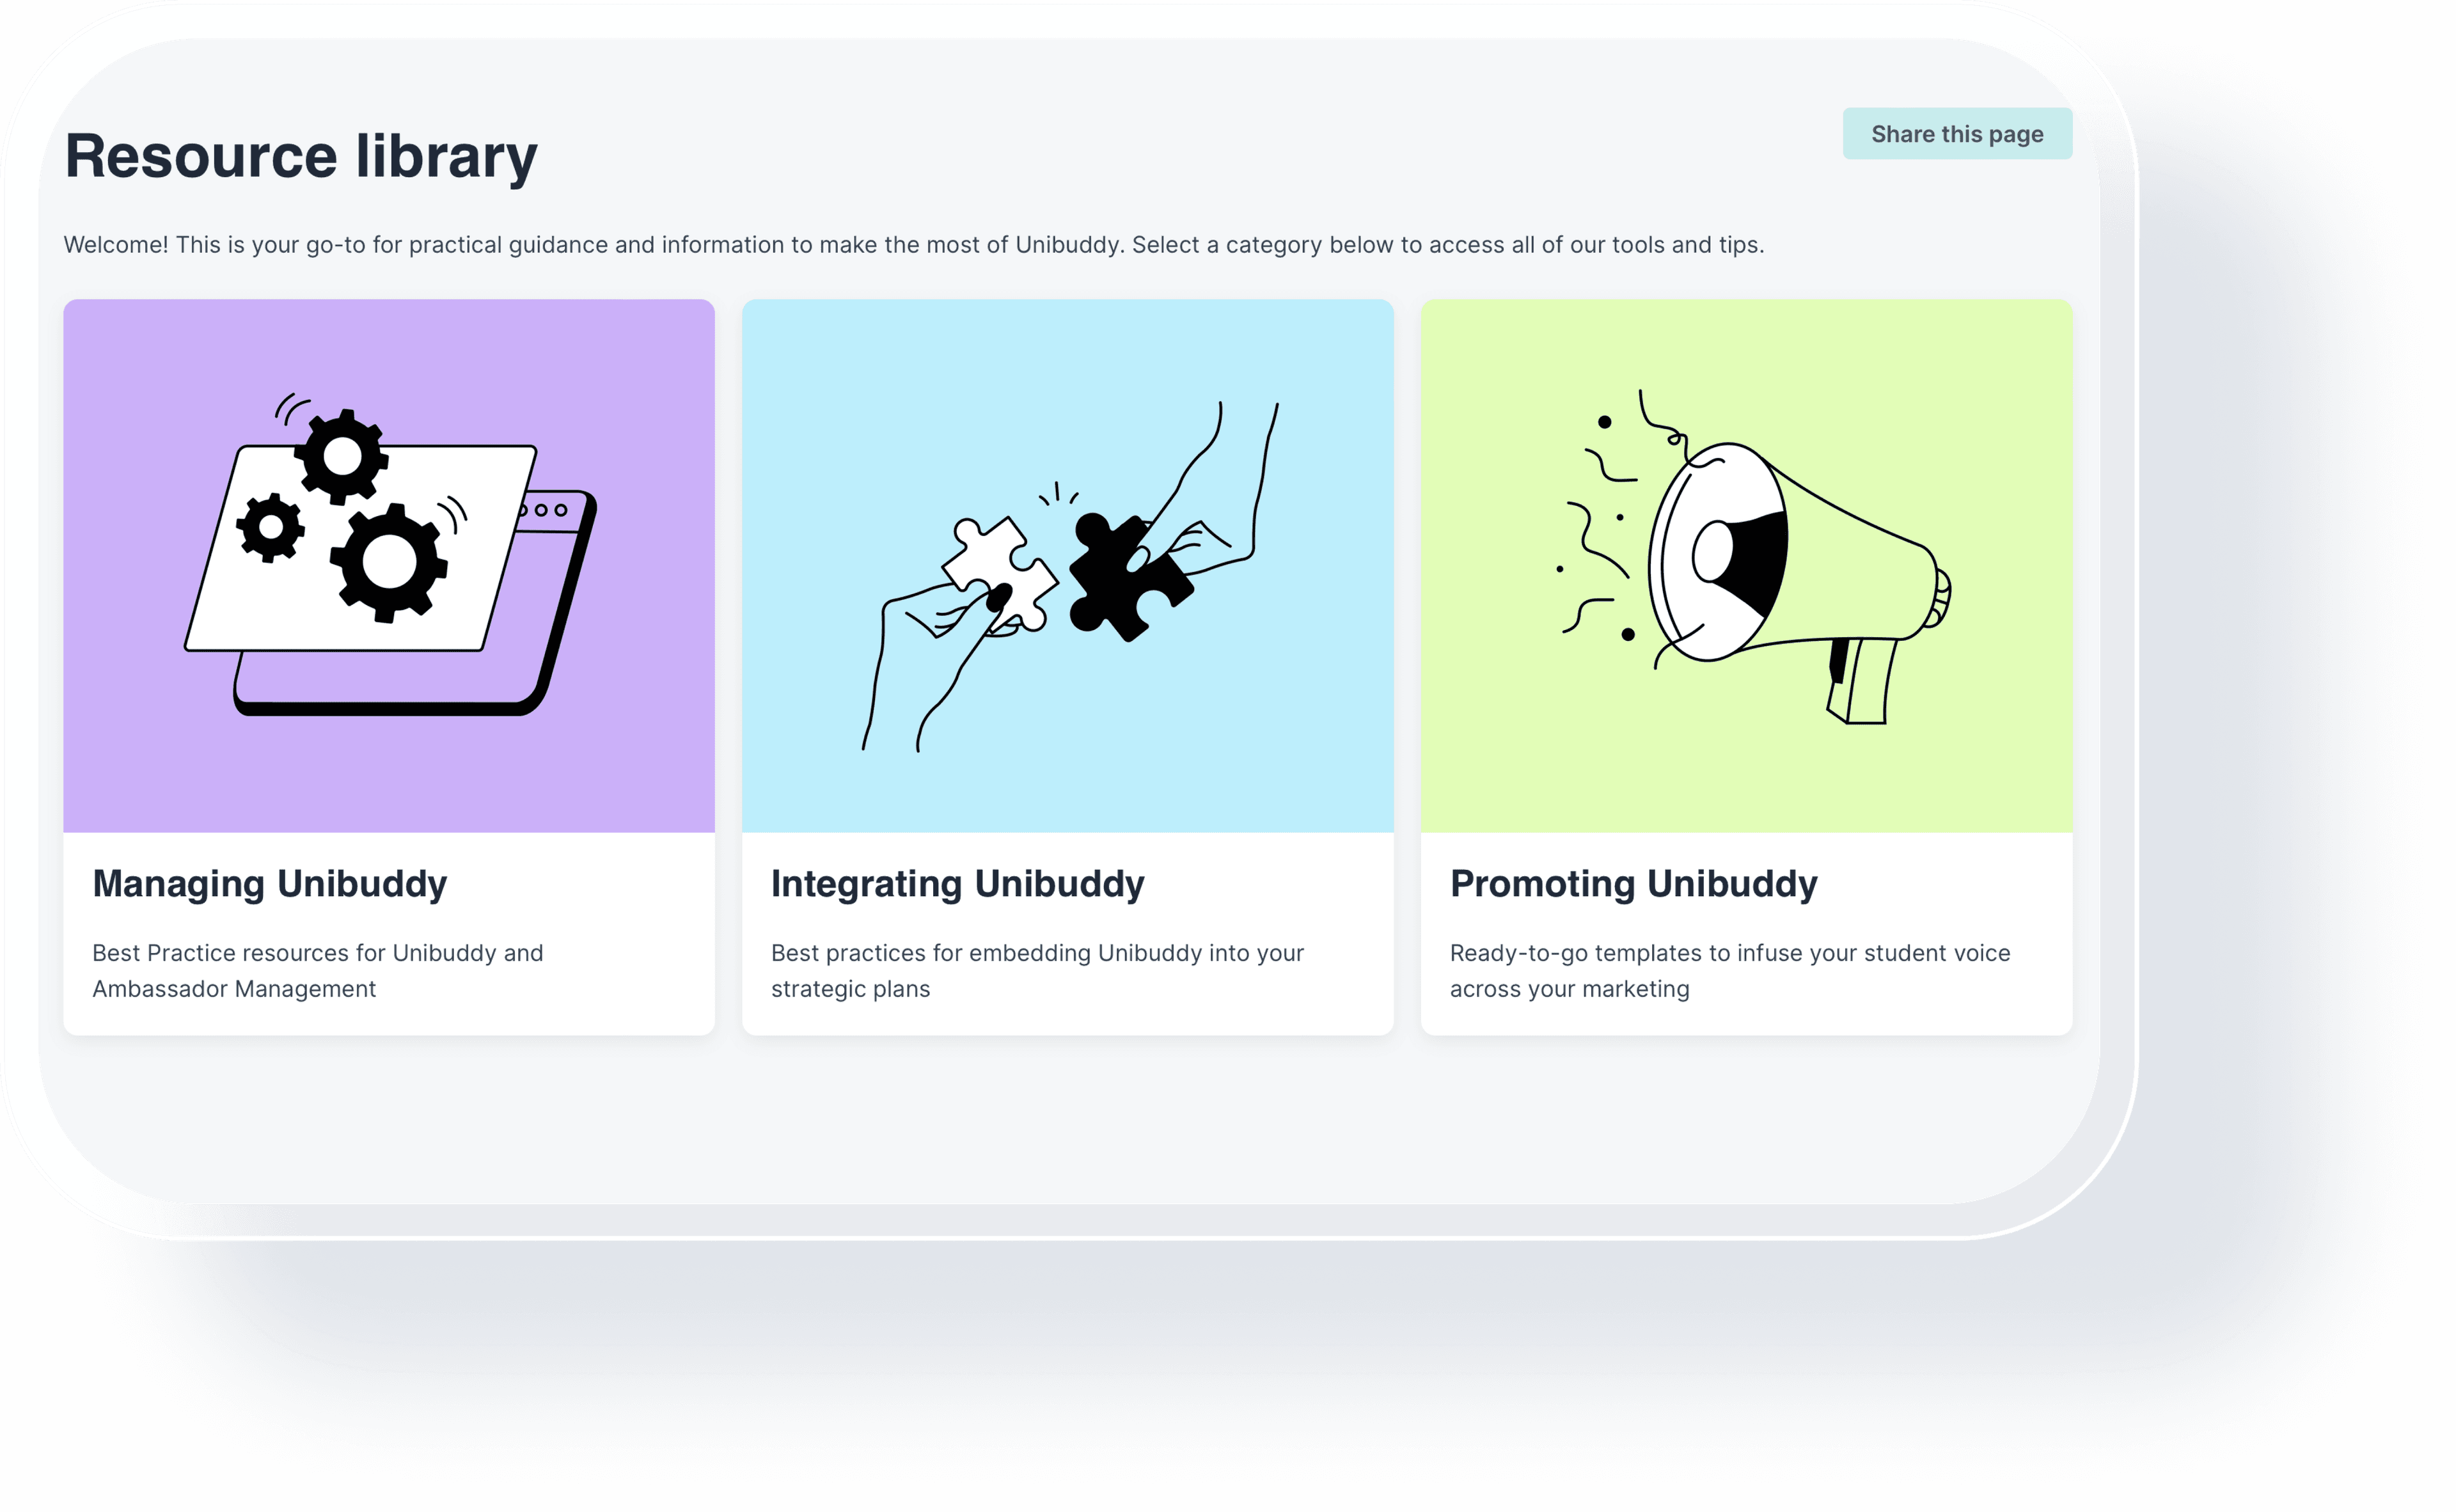
Task: Click 'Ready-to-go templates to infuse' description
Action: coord(1729,970)
